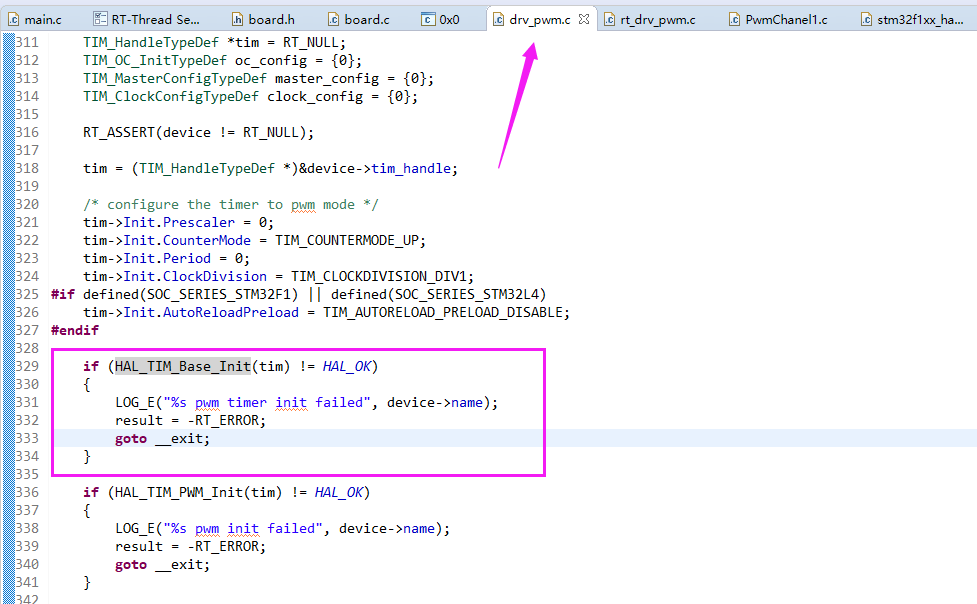Click the board.h header file icon
Image resolution: width=977 pixels, height=604 pixels.
237,19
